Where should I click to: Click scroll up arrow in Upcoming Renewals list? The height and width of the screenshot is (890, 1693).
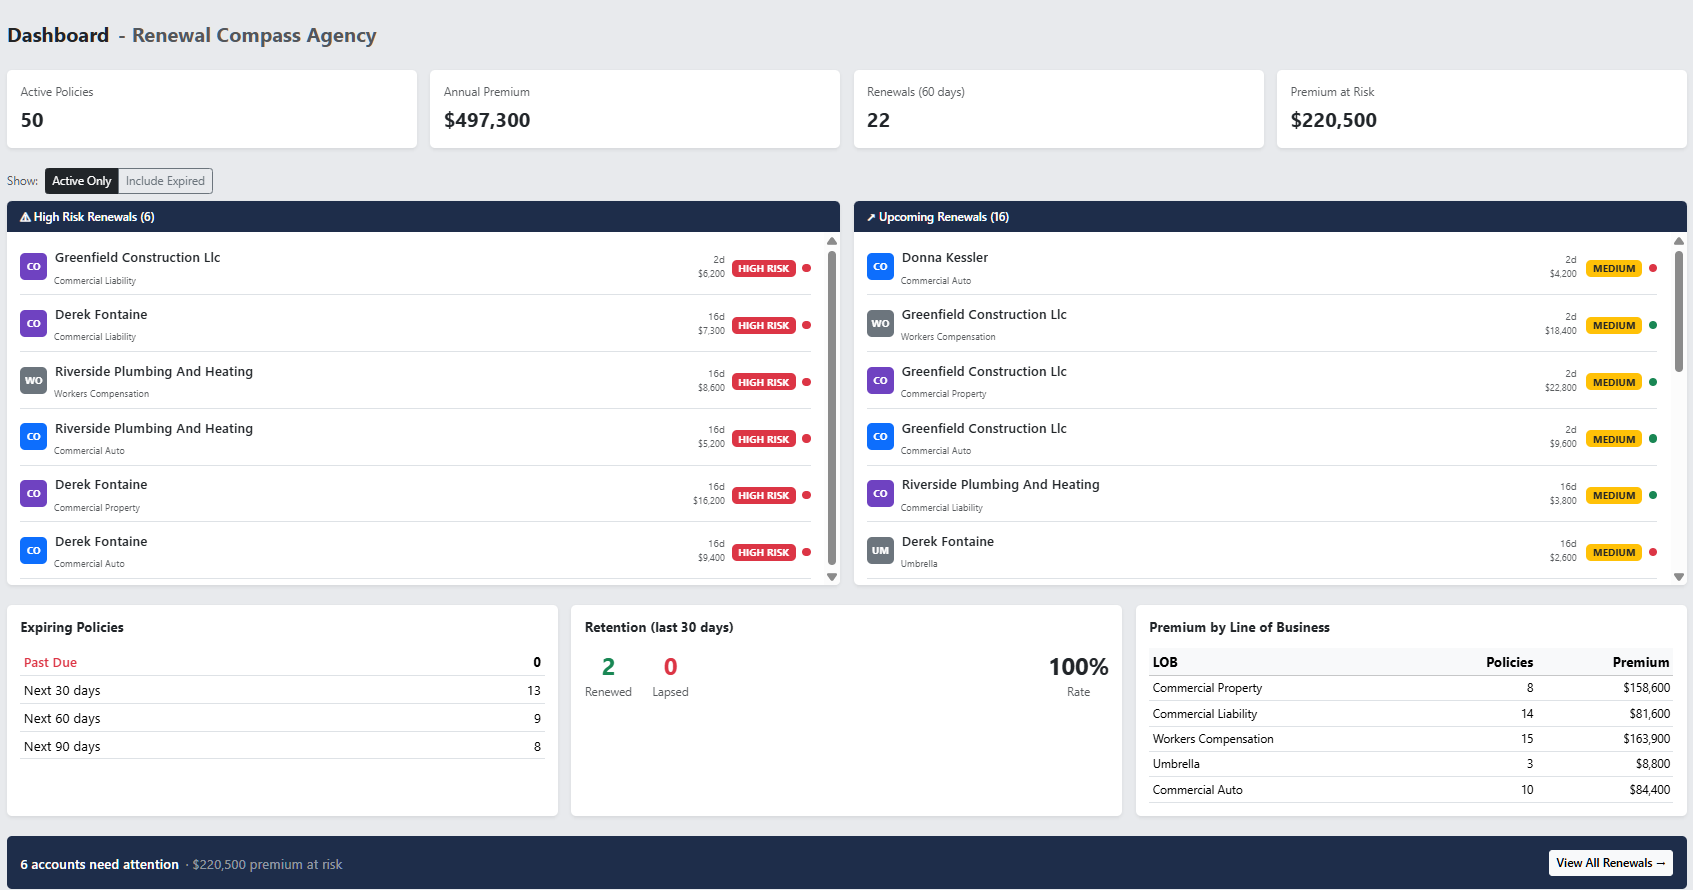pyautogui.click(x=1679, y=241)
